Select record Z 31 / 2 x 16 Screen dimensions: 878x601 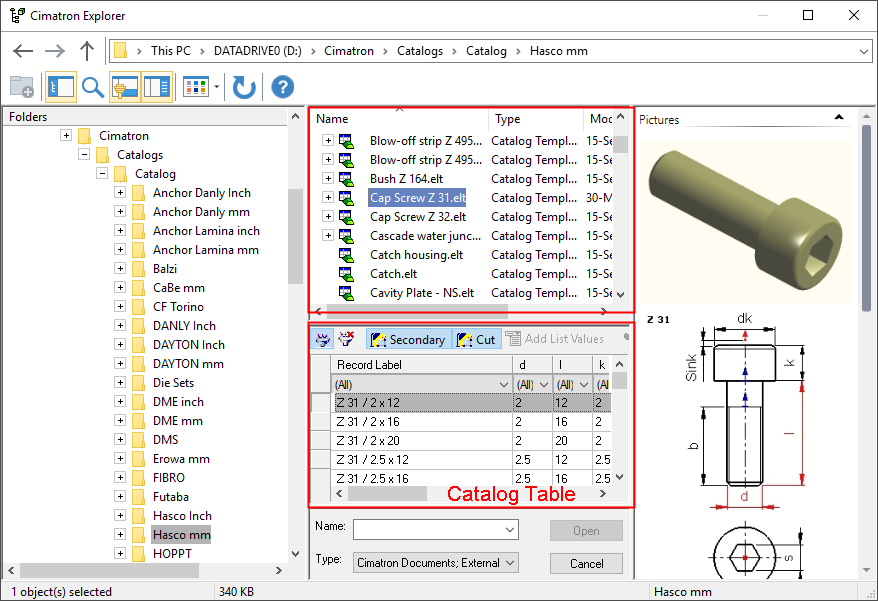368,422
